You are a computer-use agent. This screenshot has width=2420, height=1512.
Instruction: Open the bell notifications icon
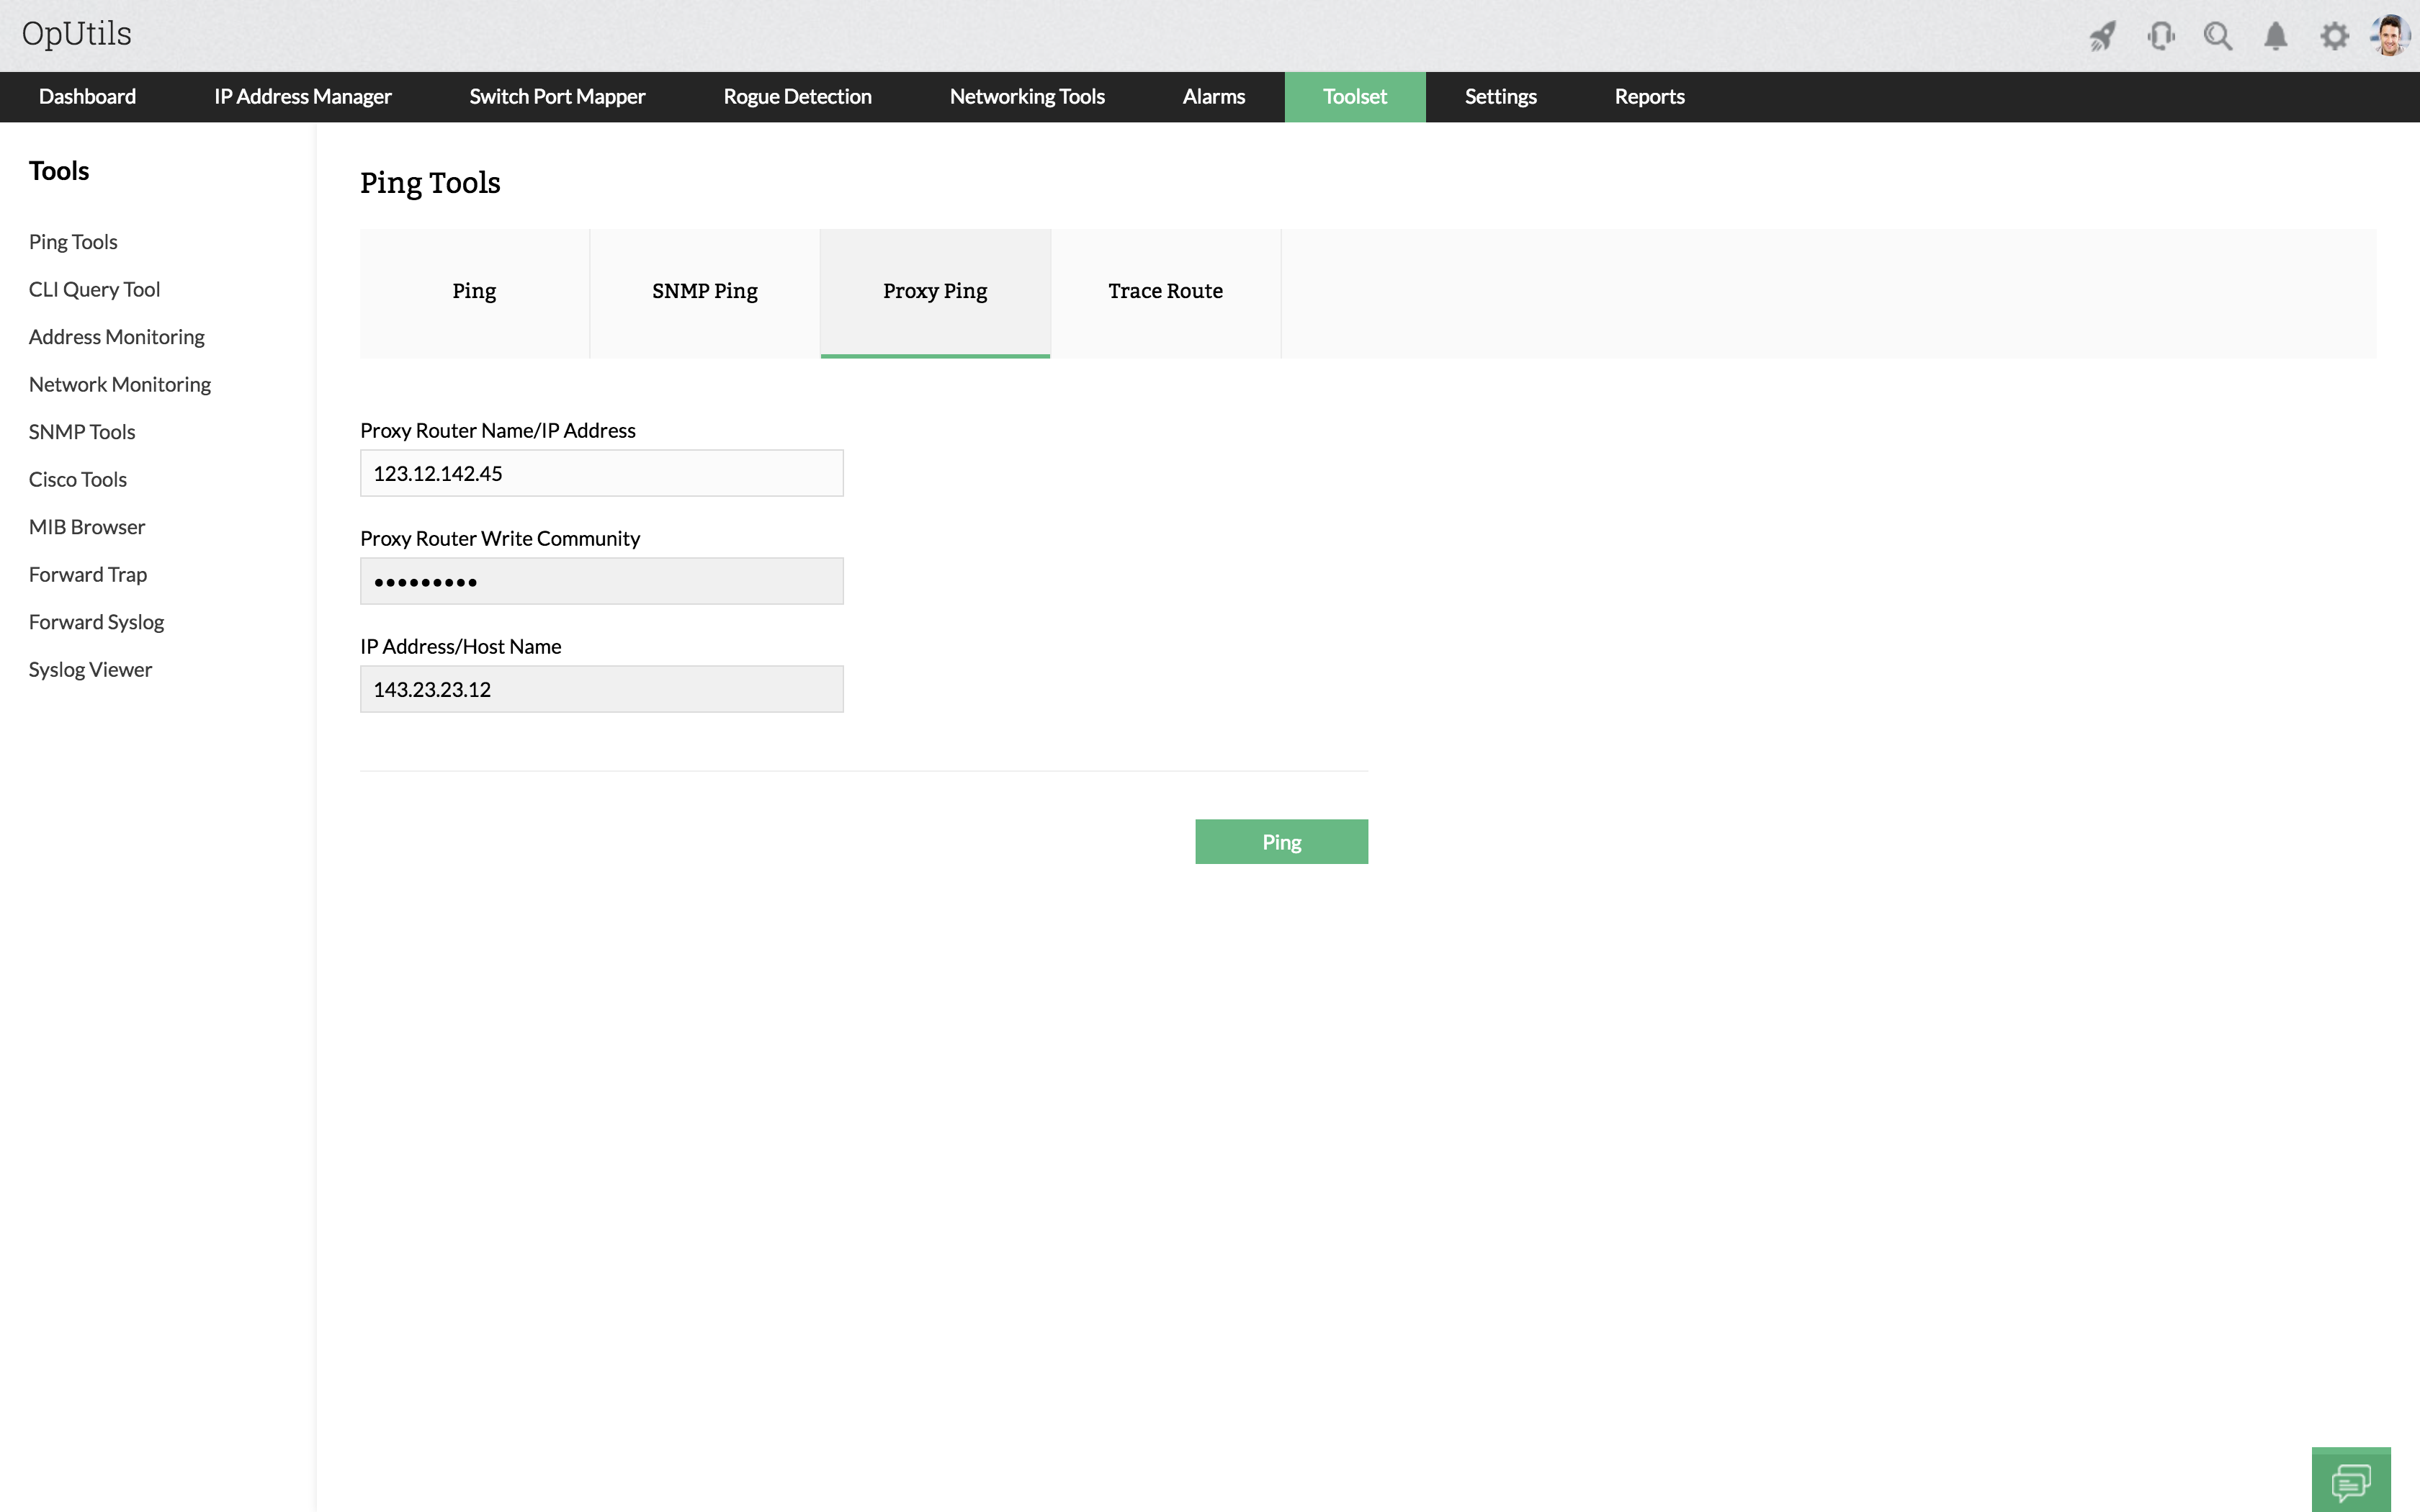[2276, 37]
